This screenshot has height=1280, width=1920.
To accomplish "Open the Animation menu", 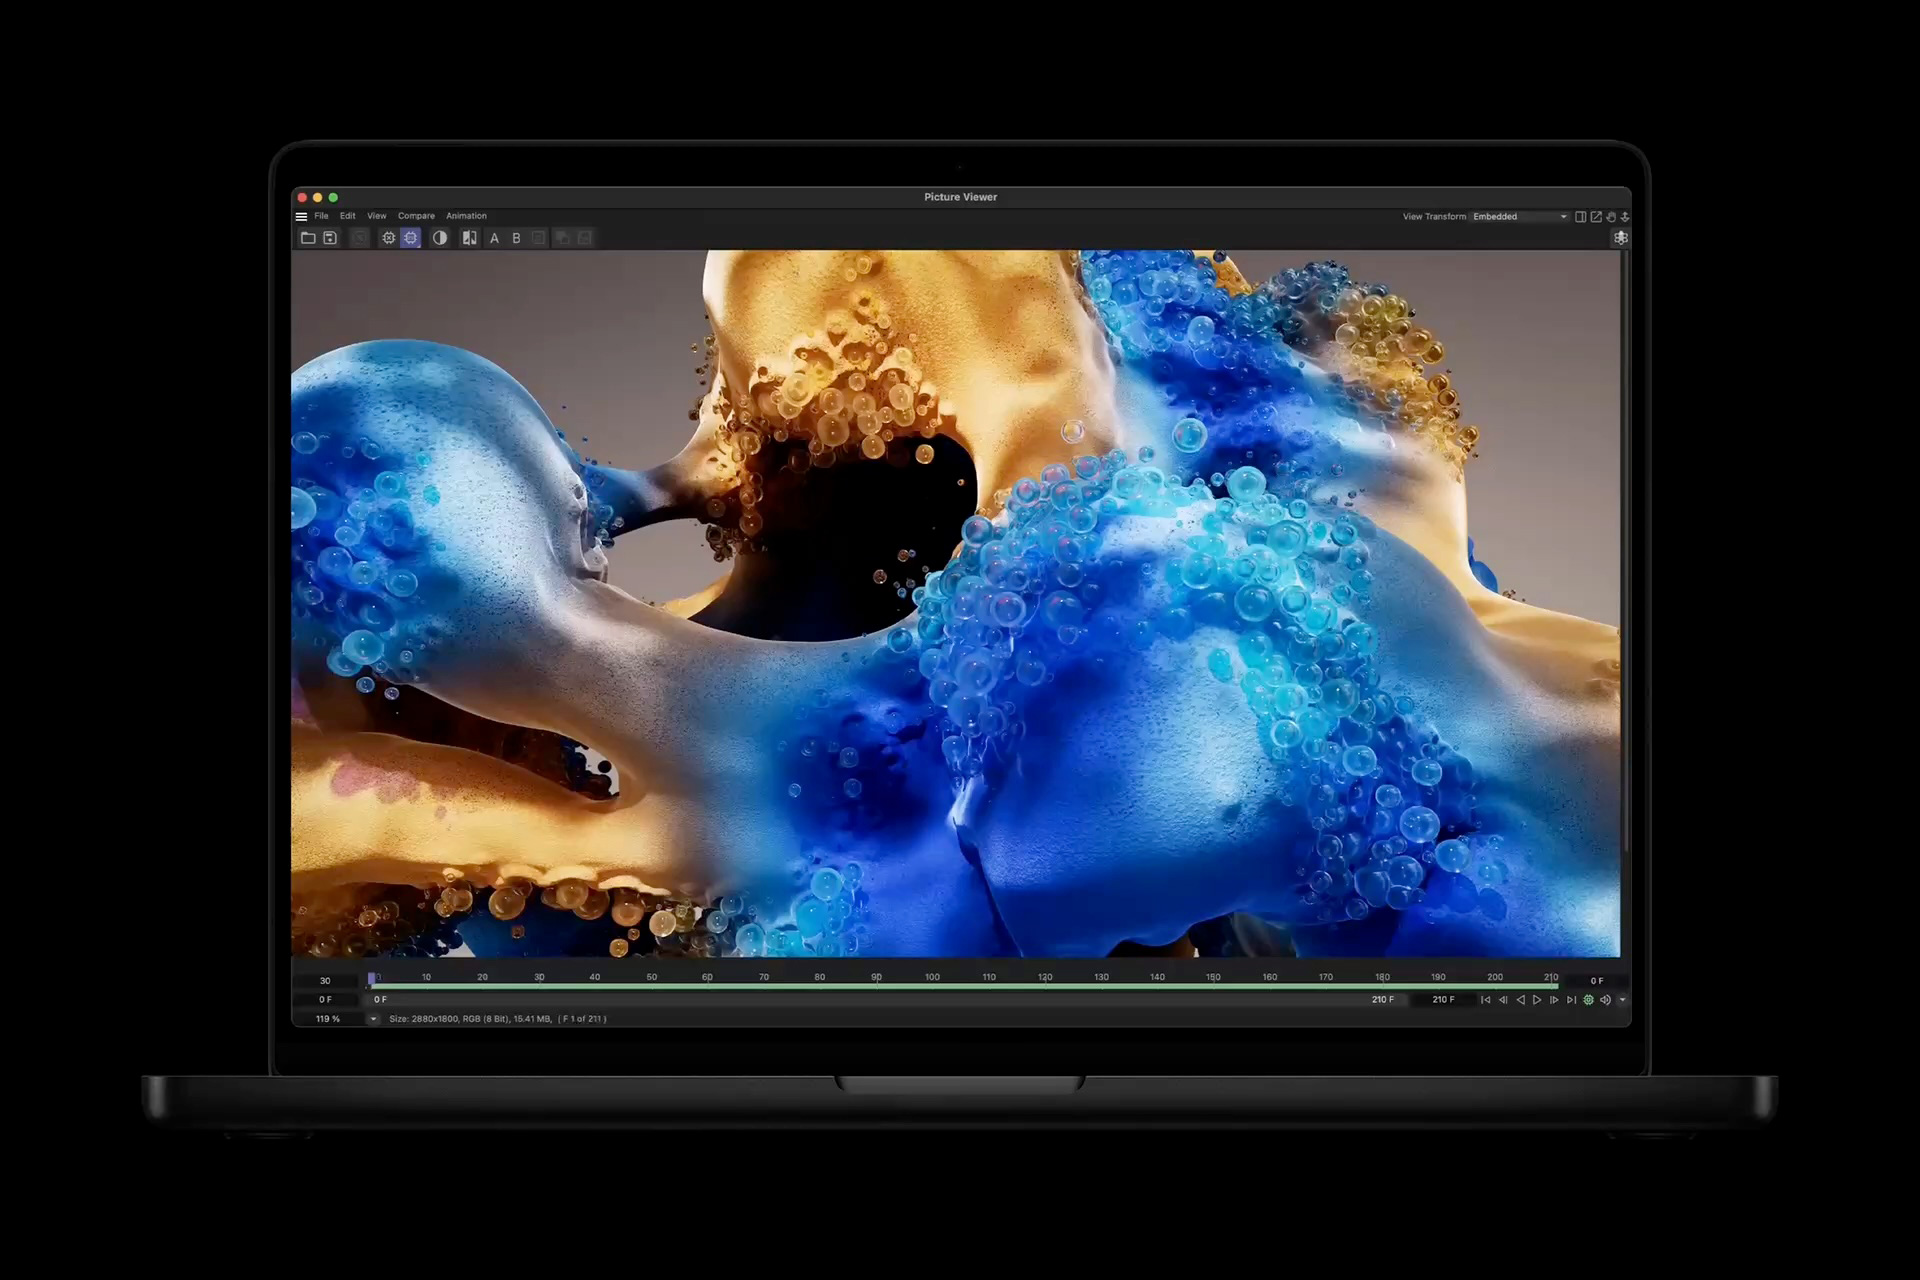I will click(x=466, y=216).
